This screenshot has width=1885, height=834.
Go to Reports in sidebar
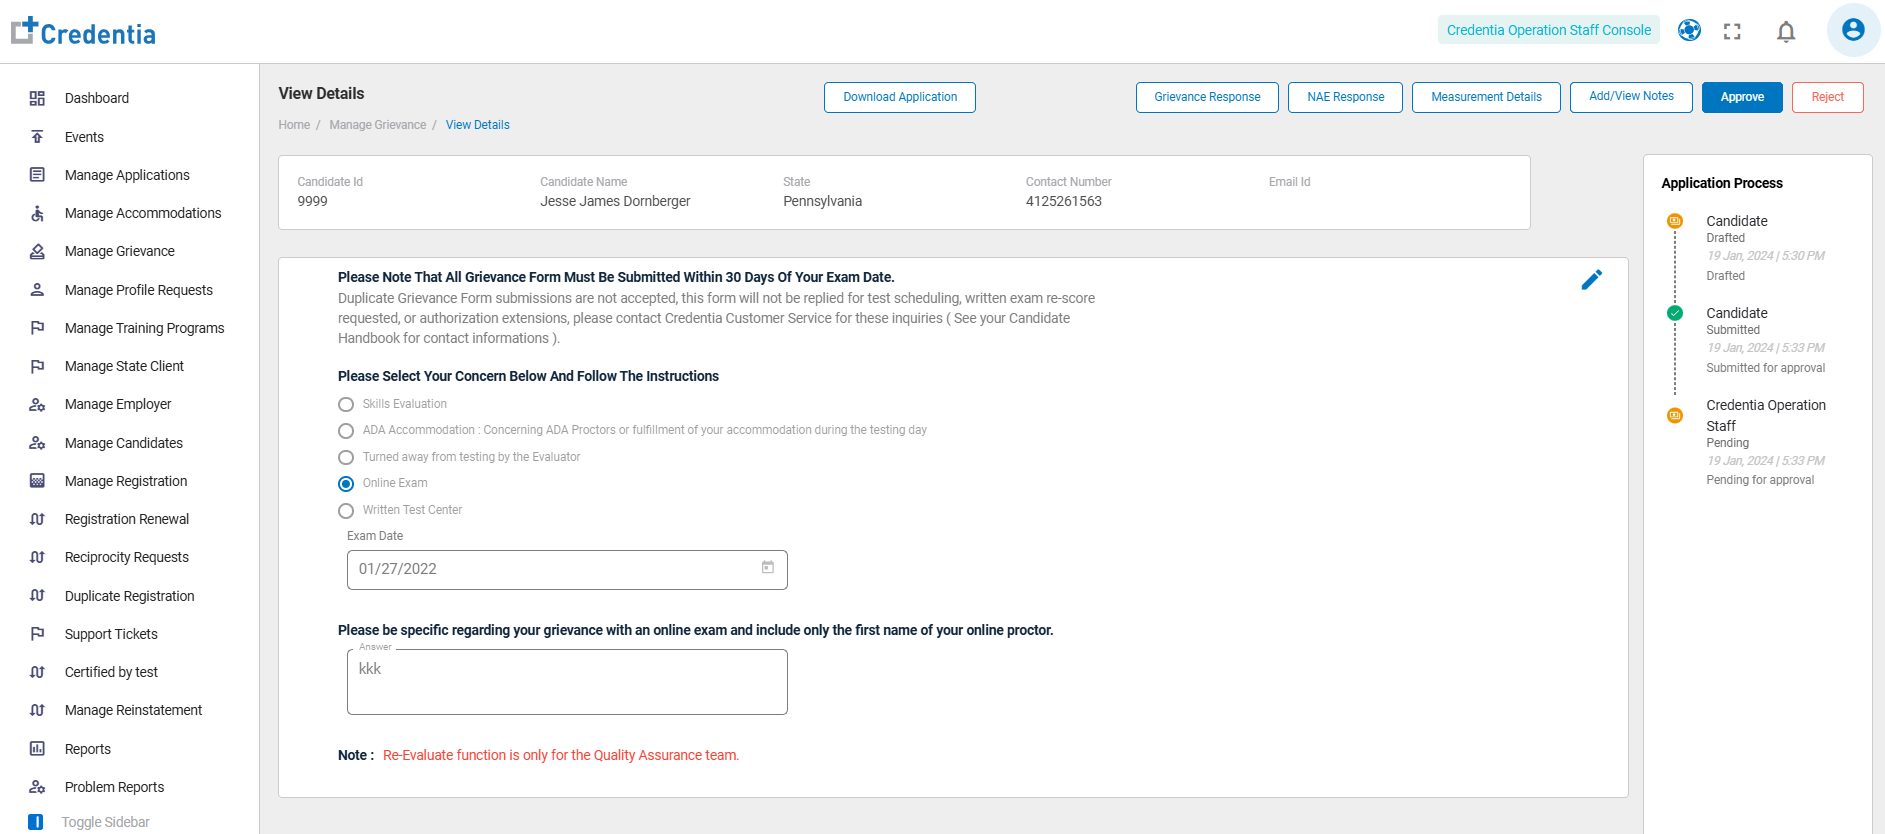click(x=88, y=749)
